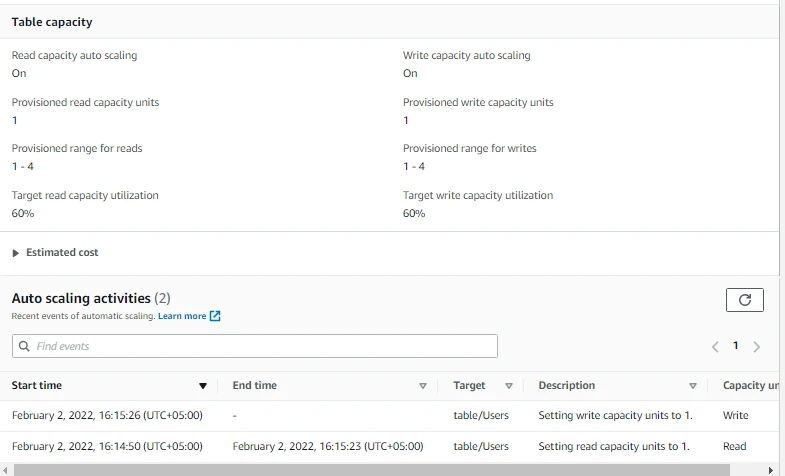Open the Learn more link

[181, 316]
